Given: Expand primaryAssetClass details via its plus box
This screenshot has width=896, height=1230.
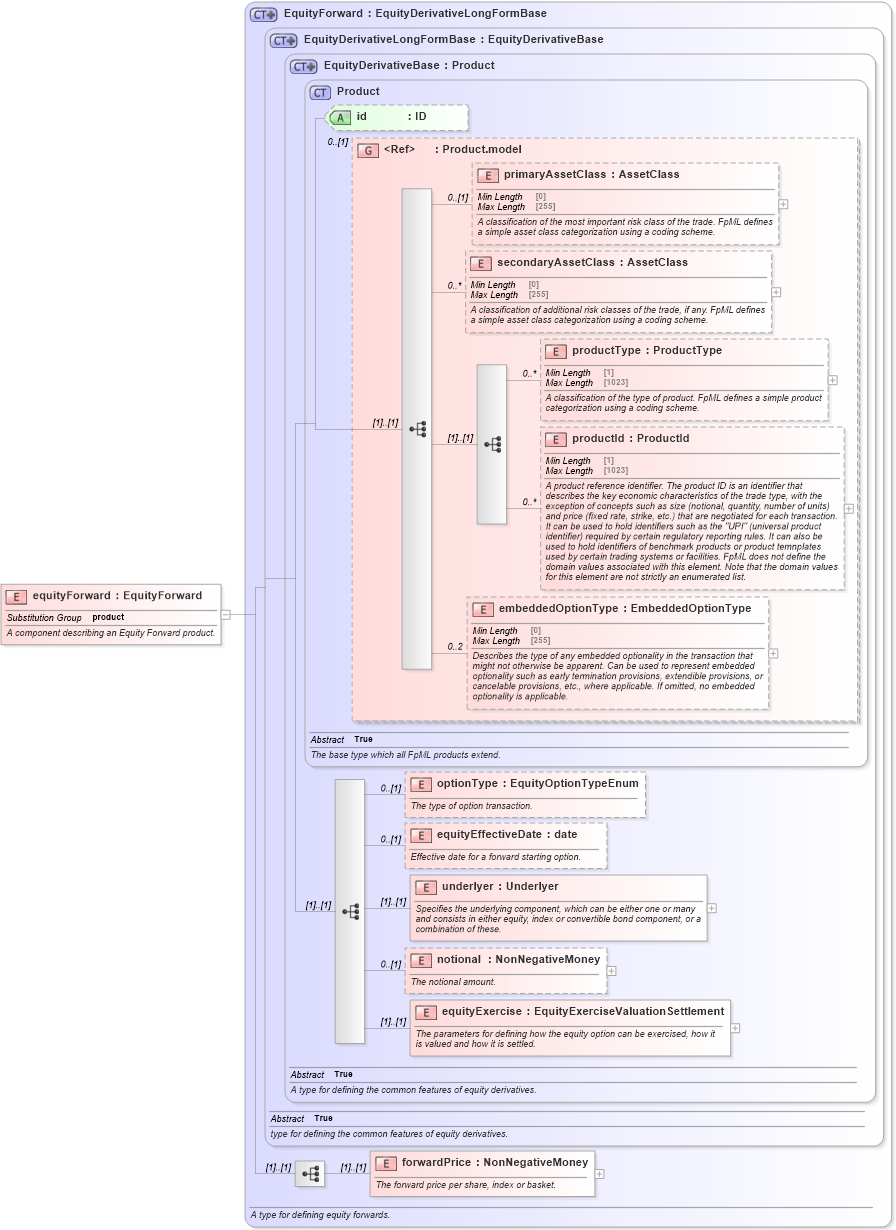Looking at the screenshot, I should pyautogui.click(x=785, y=205).
